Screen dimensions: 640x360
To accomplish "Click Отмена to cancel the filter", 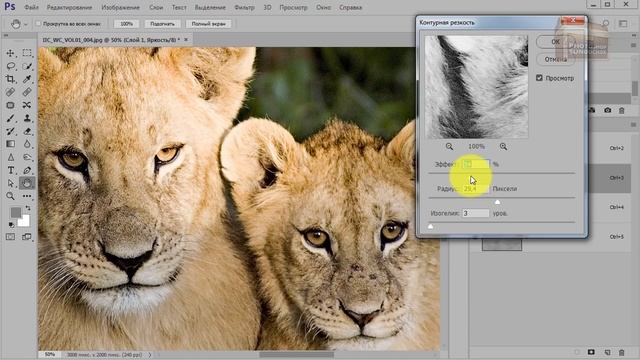I will [x=555, y=59].
